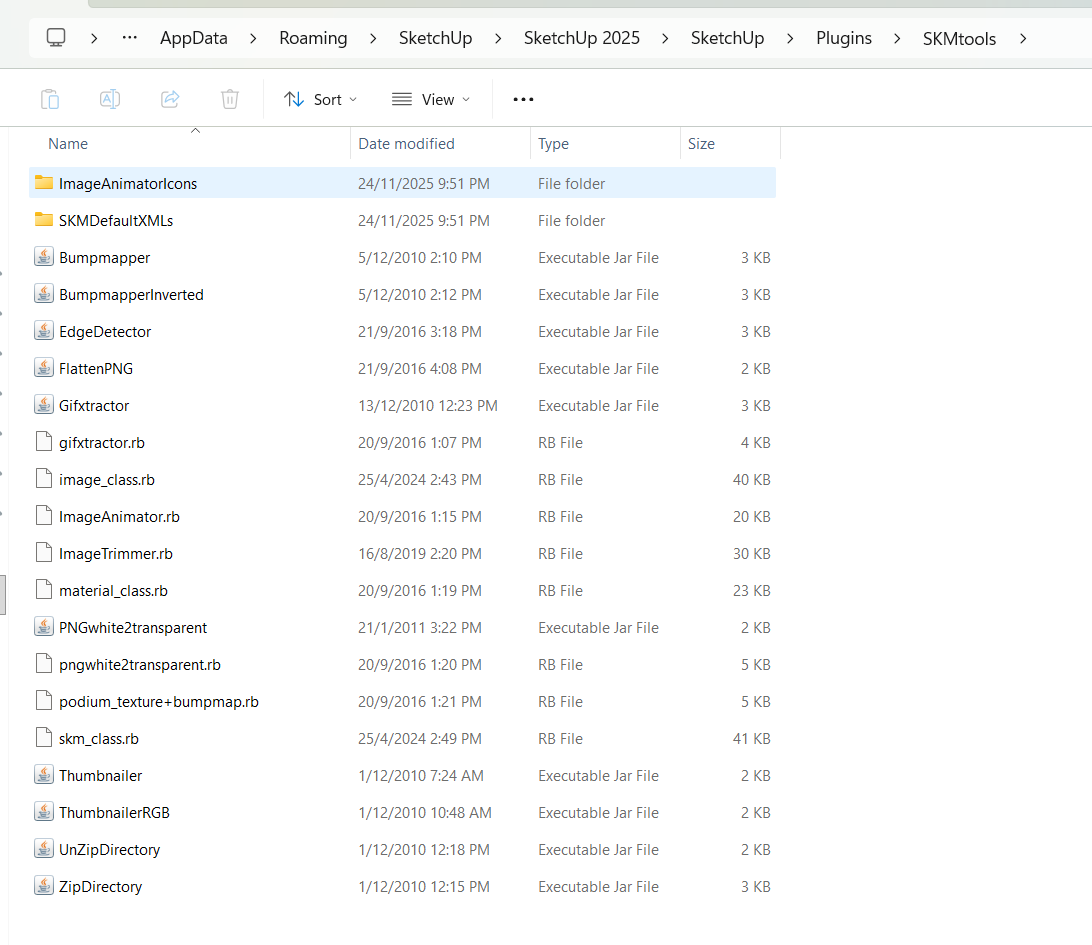The image size is (1092, 945).
Task: Click the SKMDefaultXMLs folder icon
Action: pos(44,220)
